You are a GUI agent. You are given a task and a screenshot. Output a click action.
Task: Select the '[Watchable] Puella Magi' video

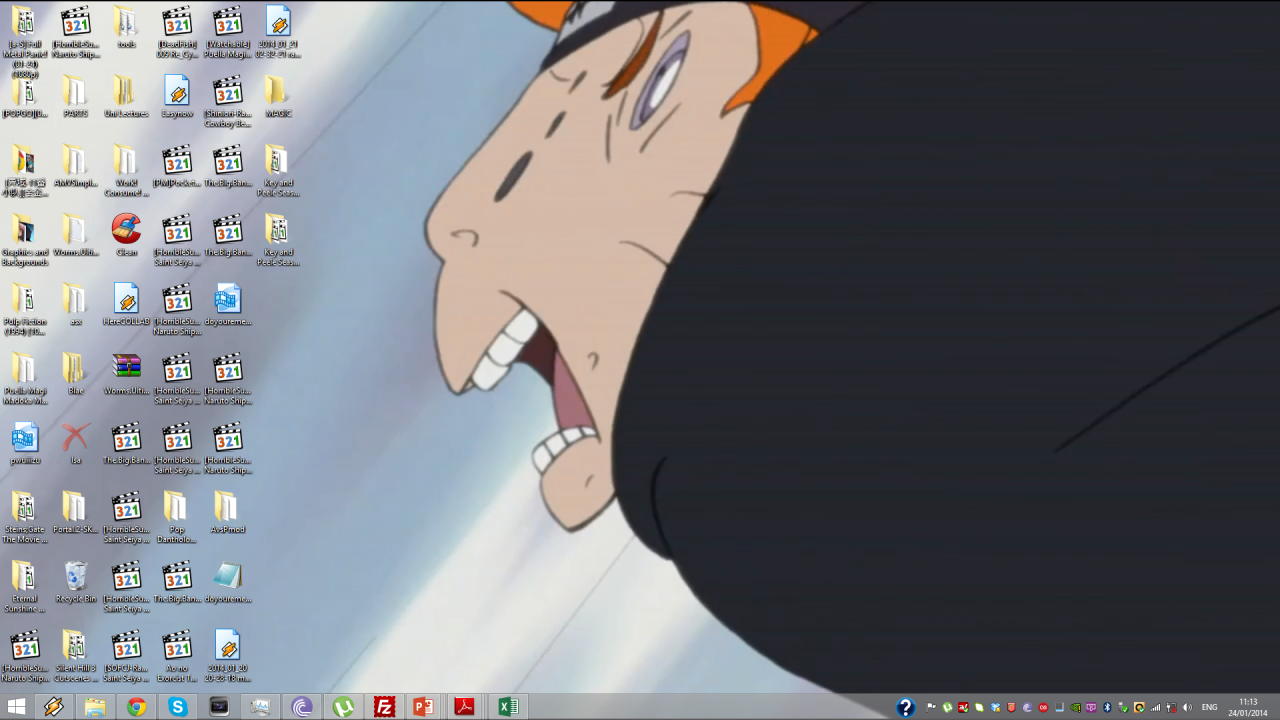click(x=227, y=32)
